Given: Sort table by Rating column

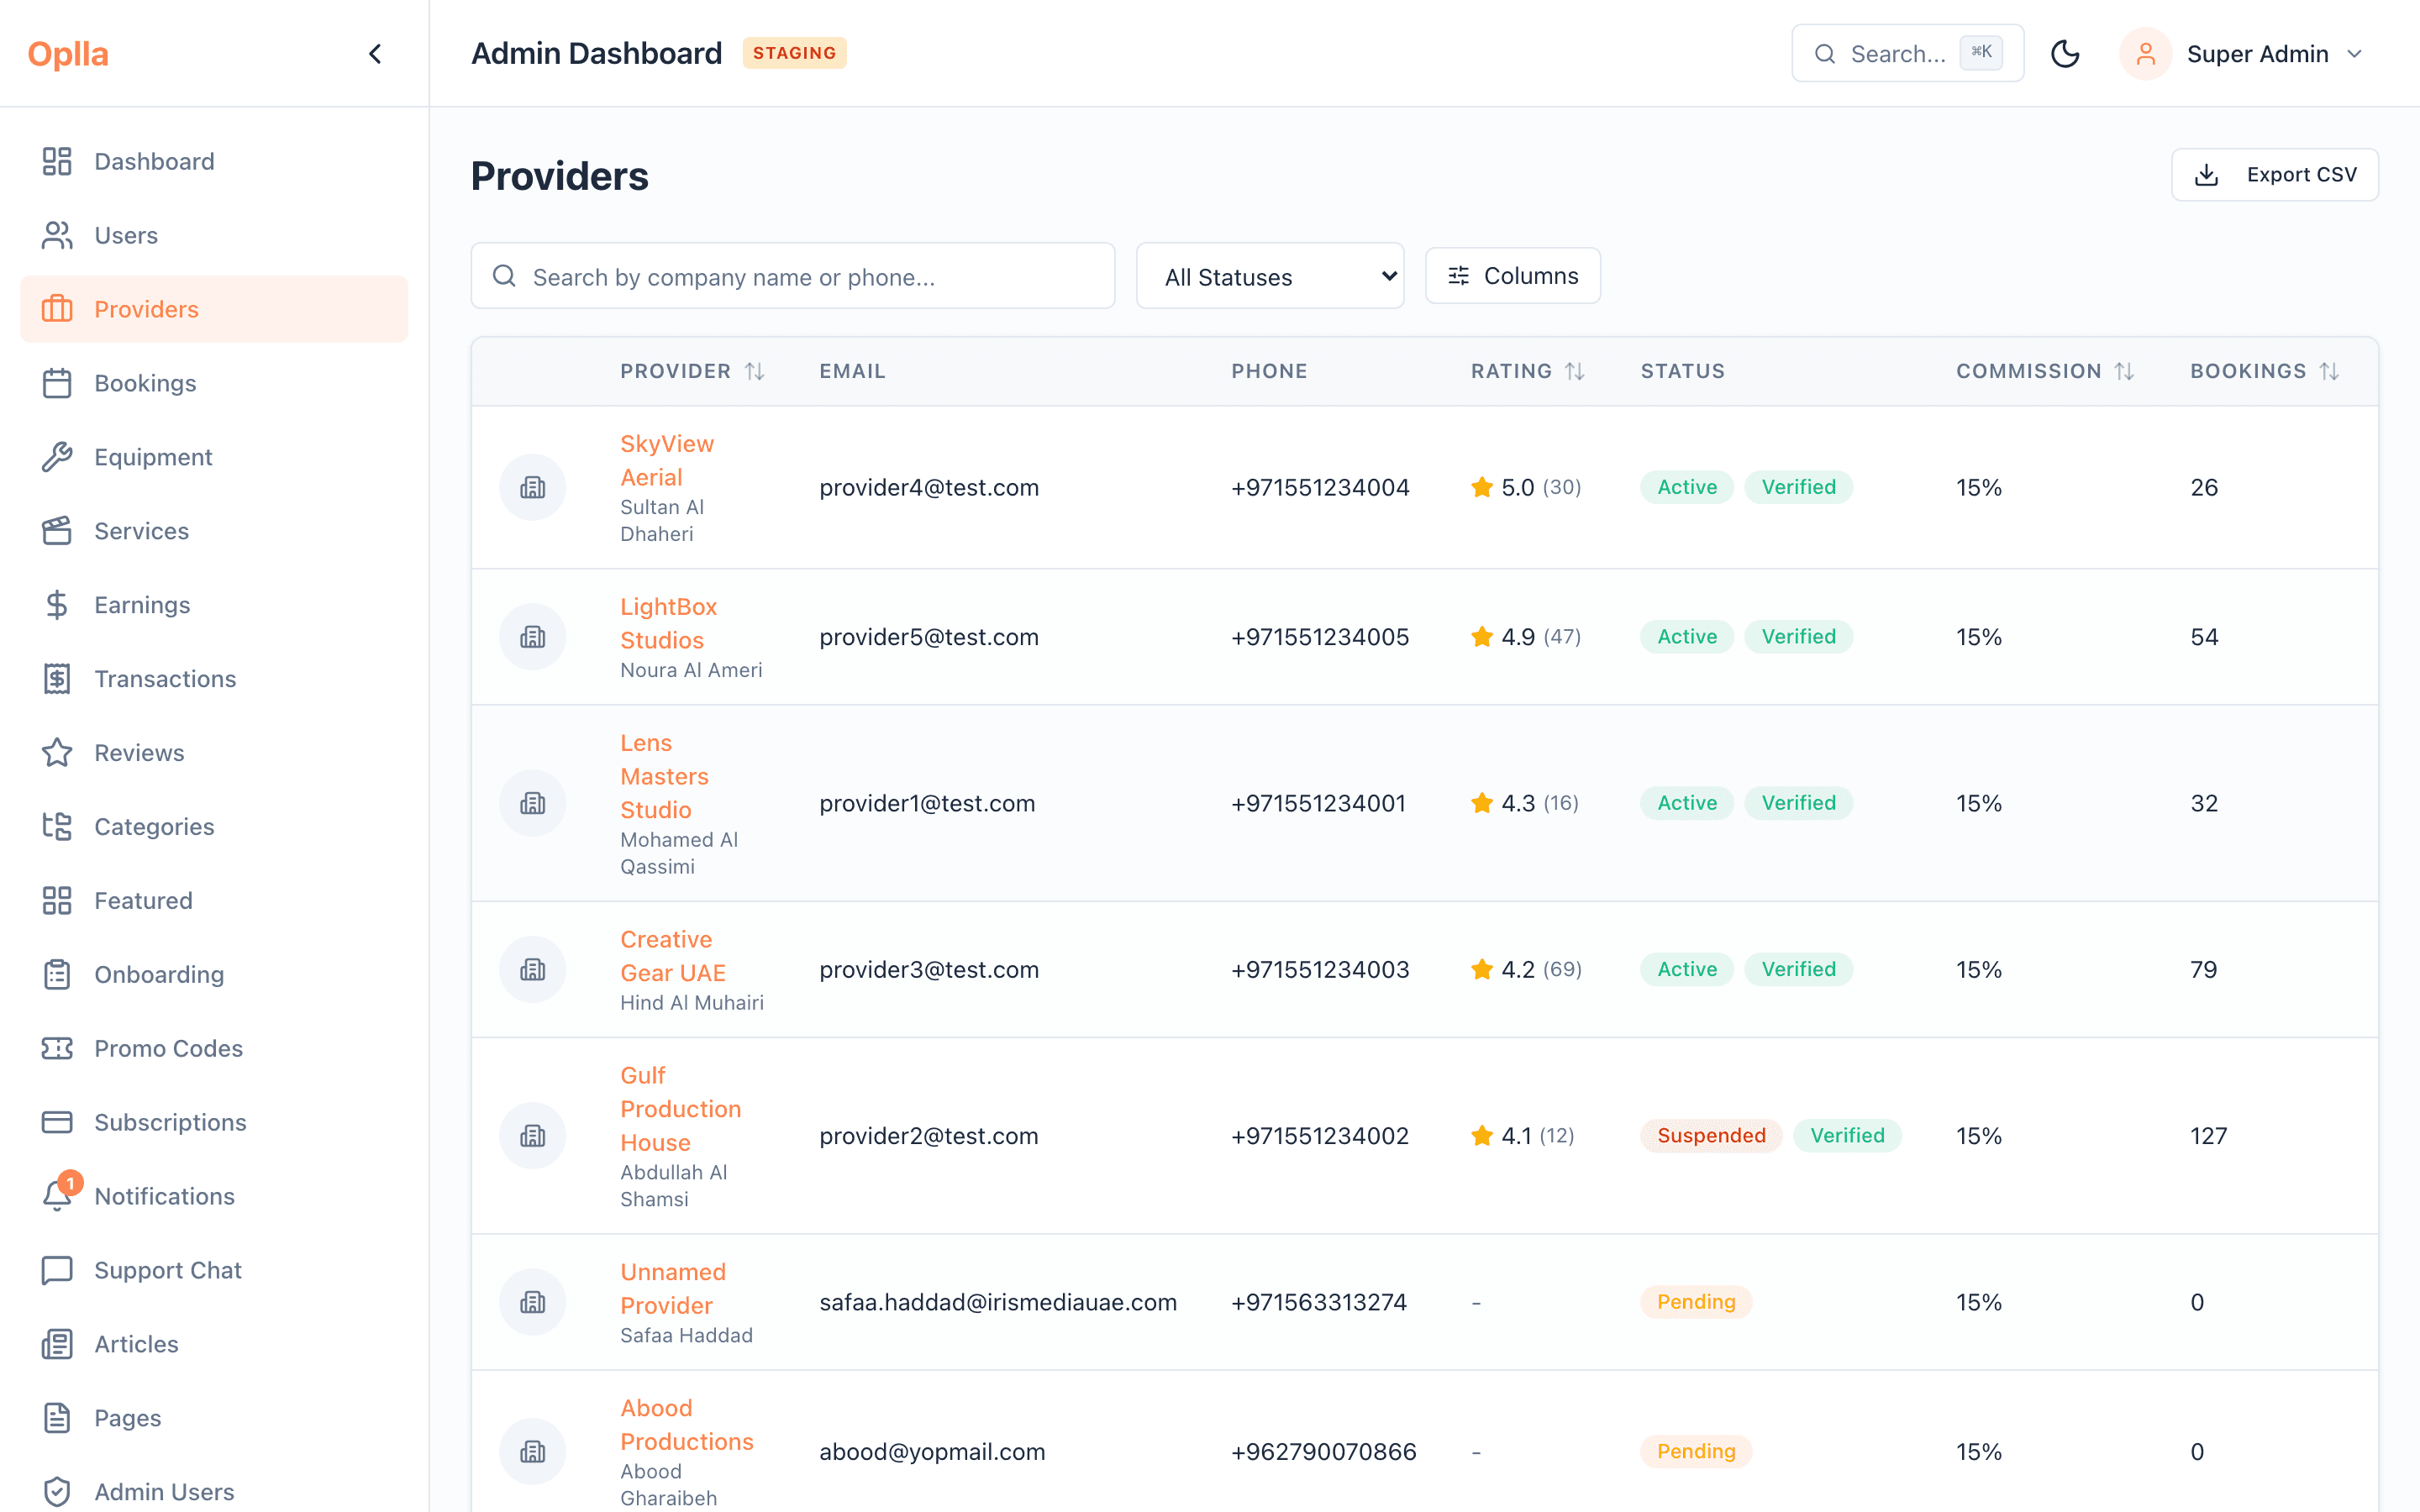Looking at the screenshot, I should (x=1527, y=371).
